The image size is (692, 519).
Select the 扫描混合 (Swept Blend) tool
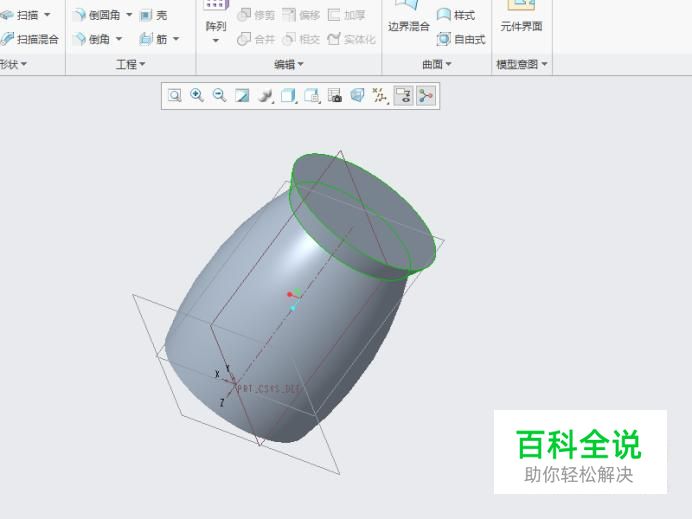point(29,39)
